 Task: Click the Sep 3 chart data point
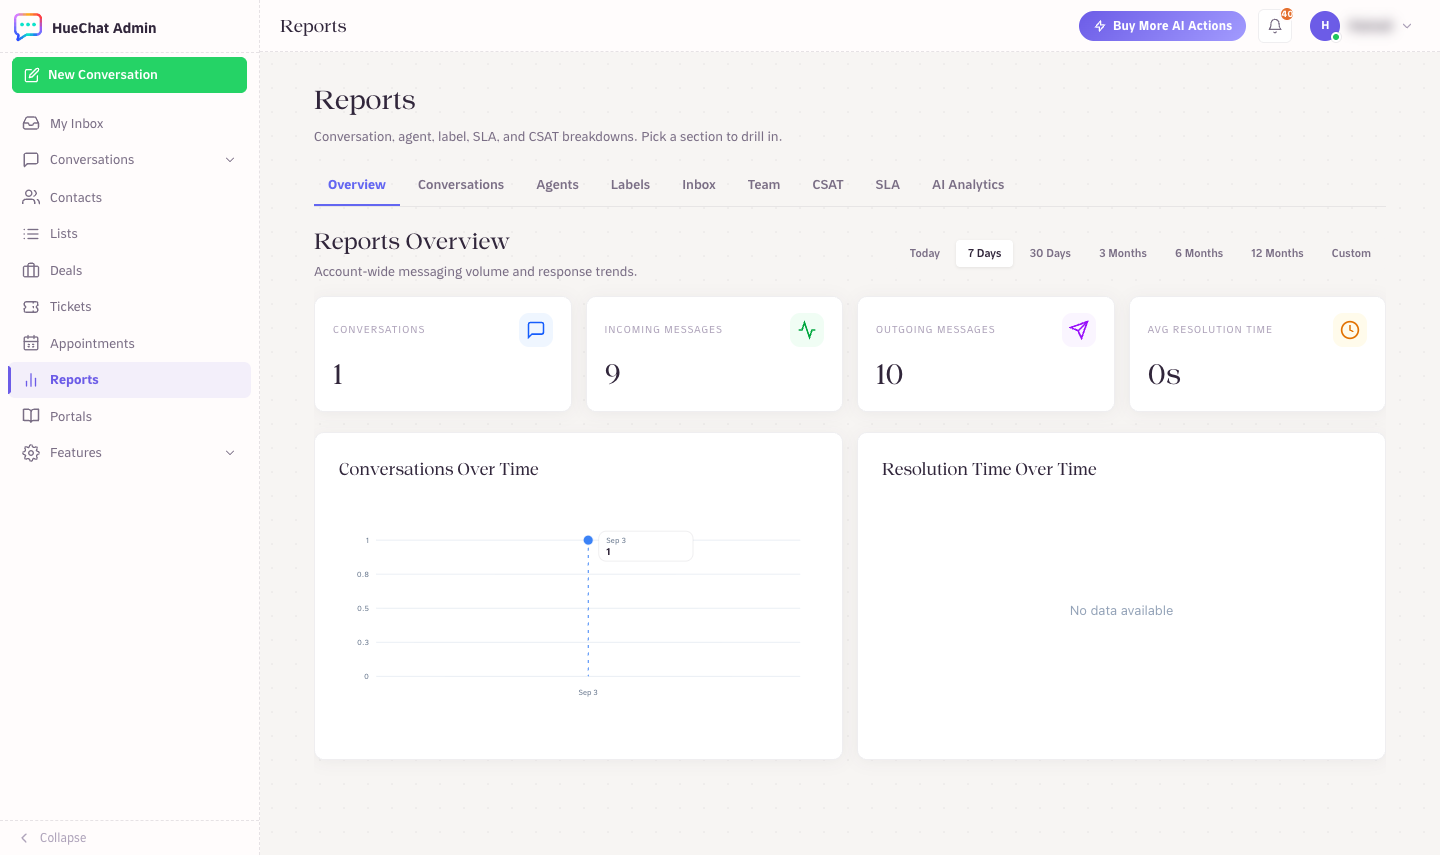[588, 540]
